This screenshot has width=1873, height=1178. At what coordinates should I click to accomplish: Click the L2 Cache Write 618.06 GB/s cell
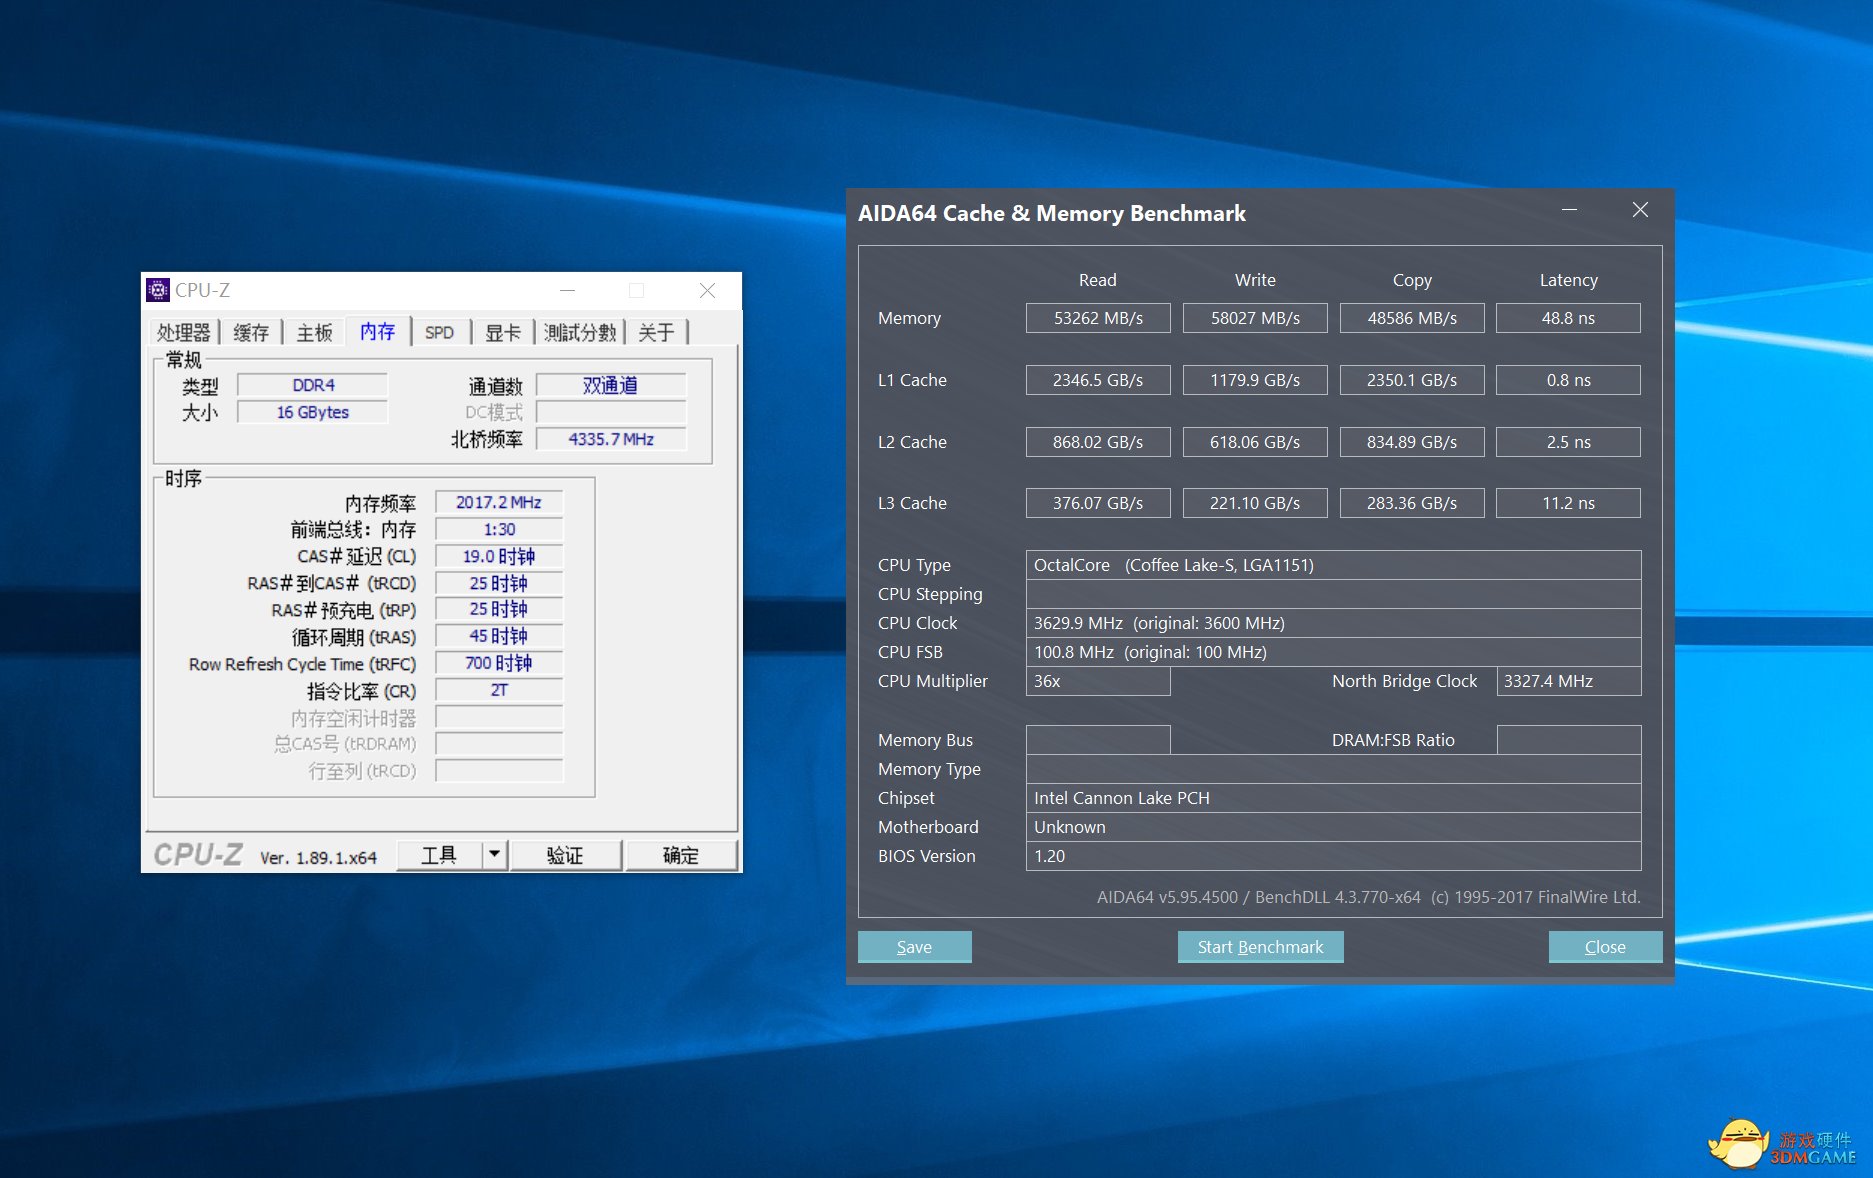[1255, 442]
